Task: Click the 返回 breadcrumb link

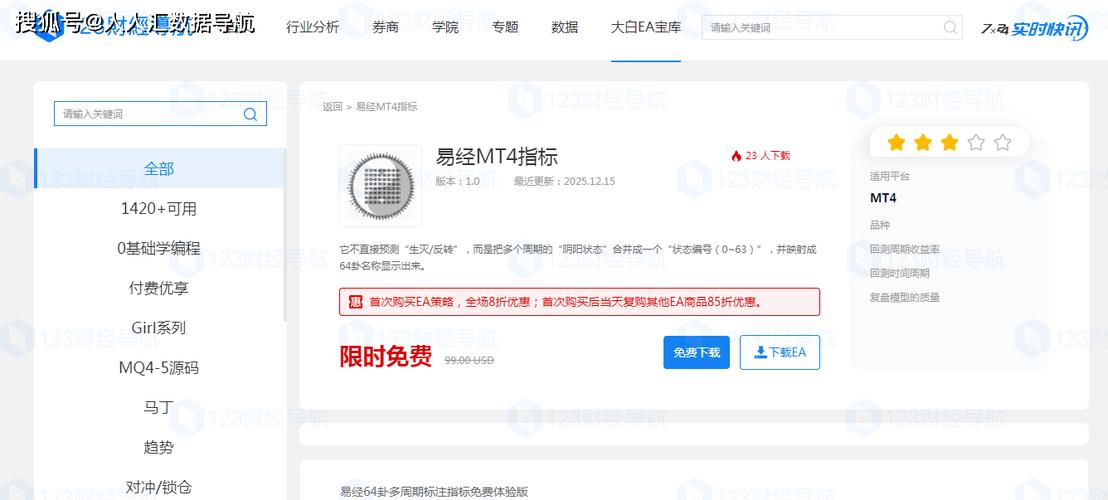Action: 332,107
